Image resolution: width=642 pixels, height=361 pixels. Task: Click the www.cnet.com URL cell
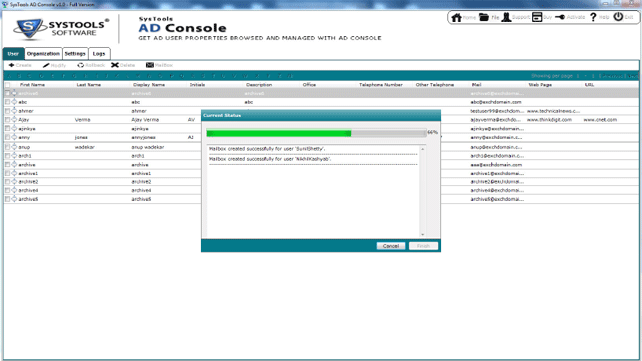point(600,120)
